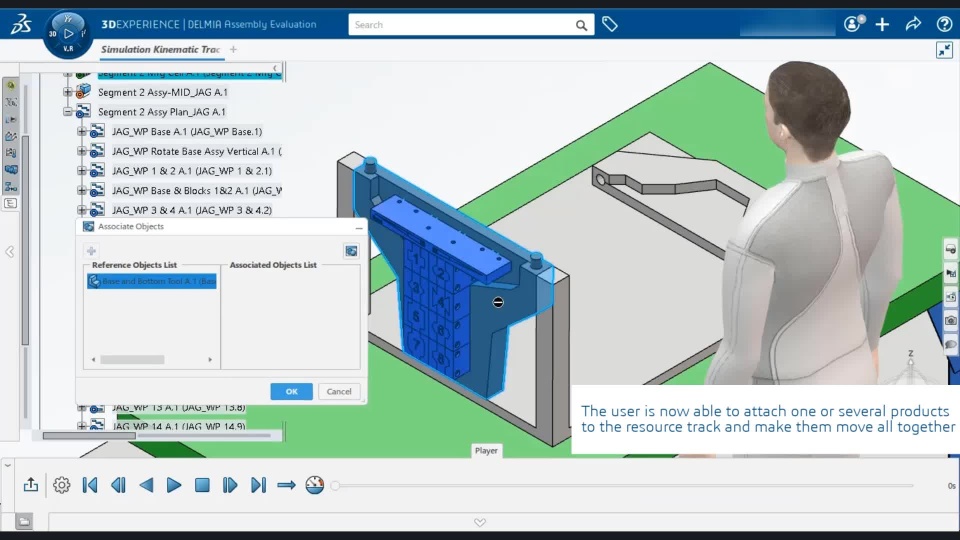Select Base and Bottom Tool A.1 reference item
Image resolution: width=960 pixels, height=540 pixels.
[152, 281]
